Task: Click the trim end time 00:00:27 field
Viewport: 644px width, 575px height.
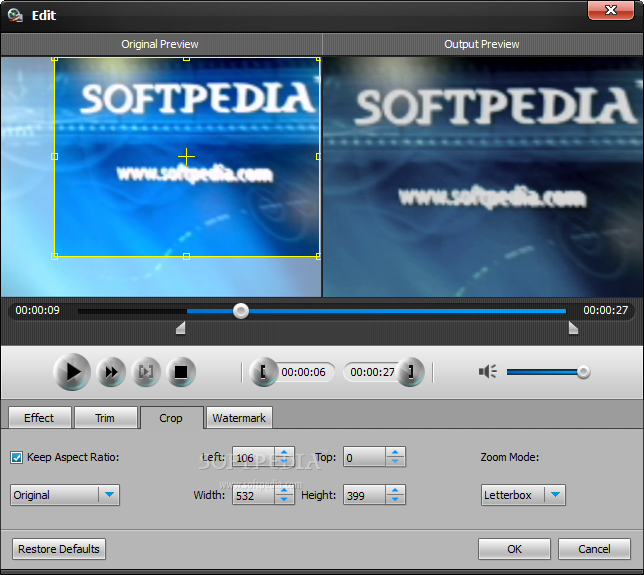Action: 372,372
